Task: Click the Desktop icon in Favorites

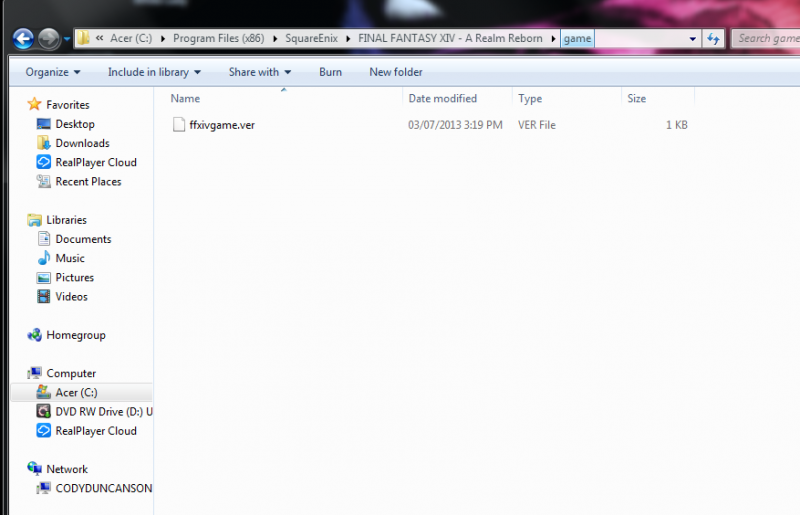Action: [x=44, y=124]
